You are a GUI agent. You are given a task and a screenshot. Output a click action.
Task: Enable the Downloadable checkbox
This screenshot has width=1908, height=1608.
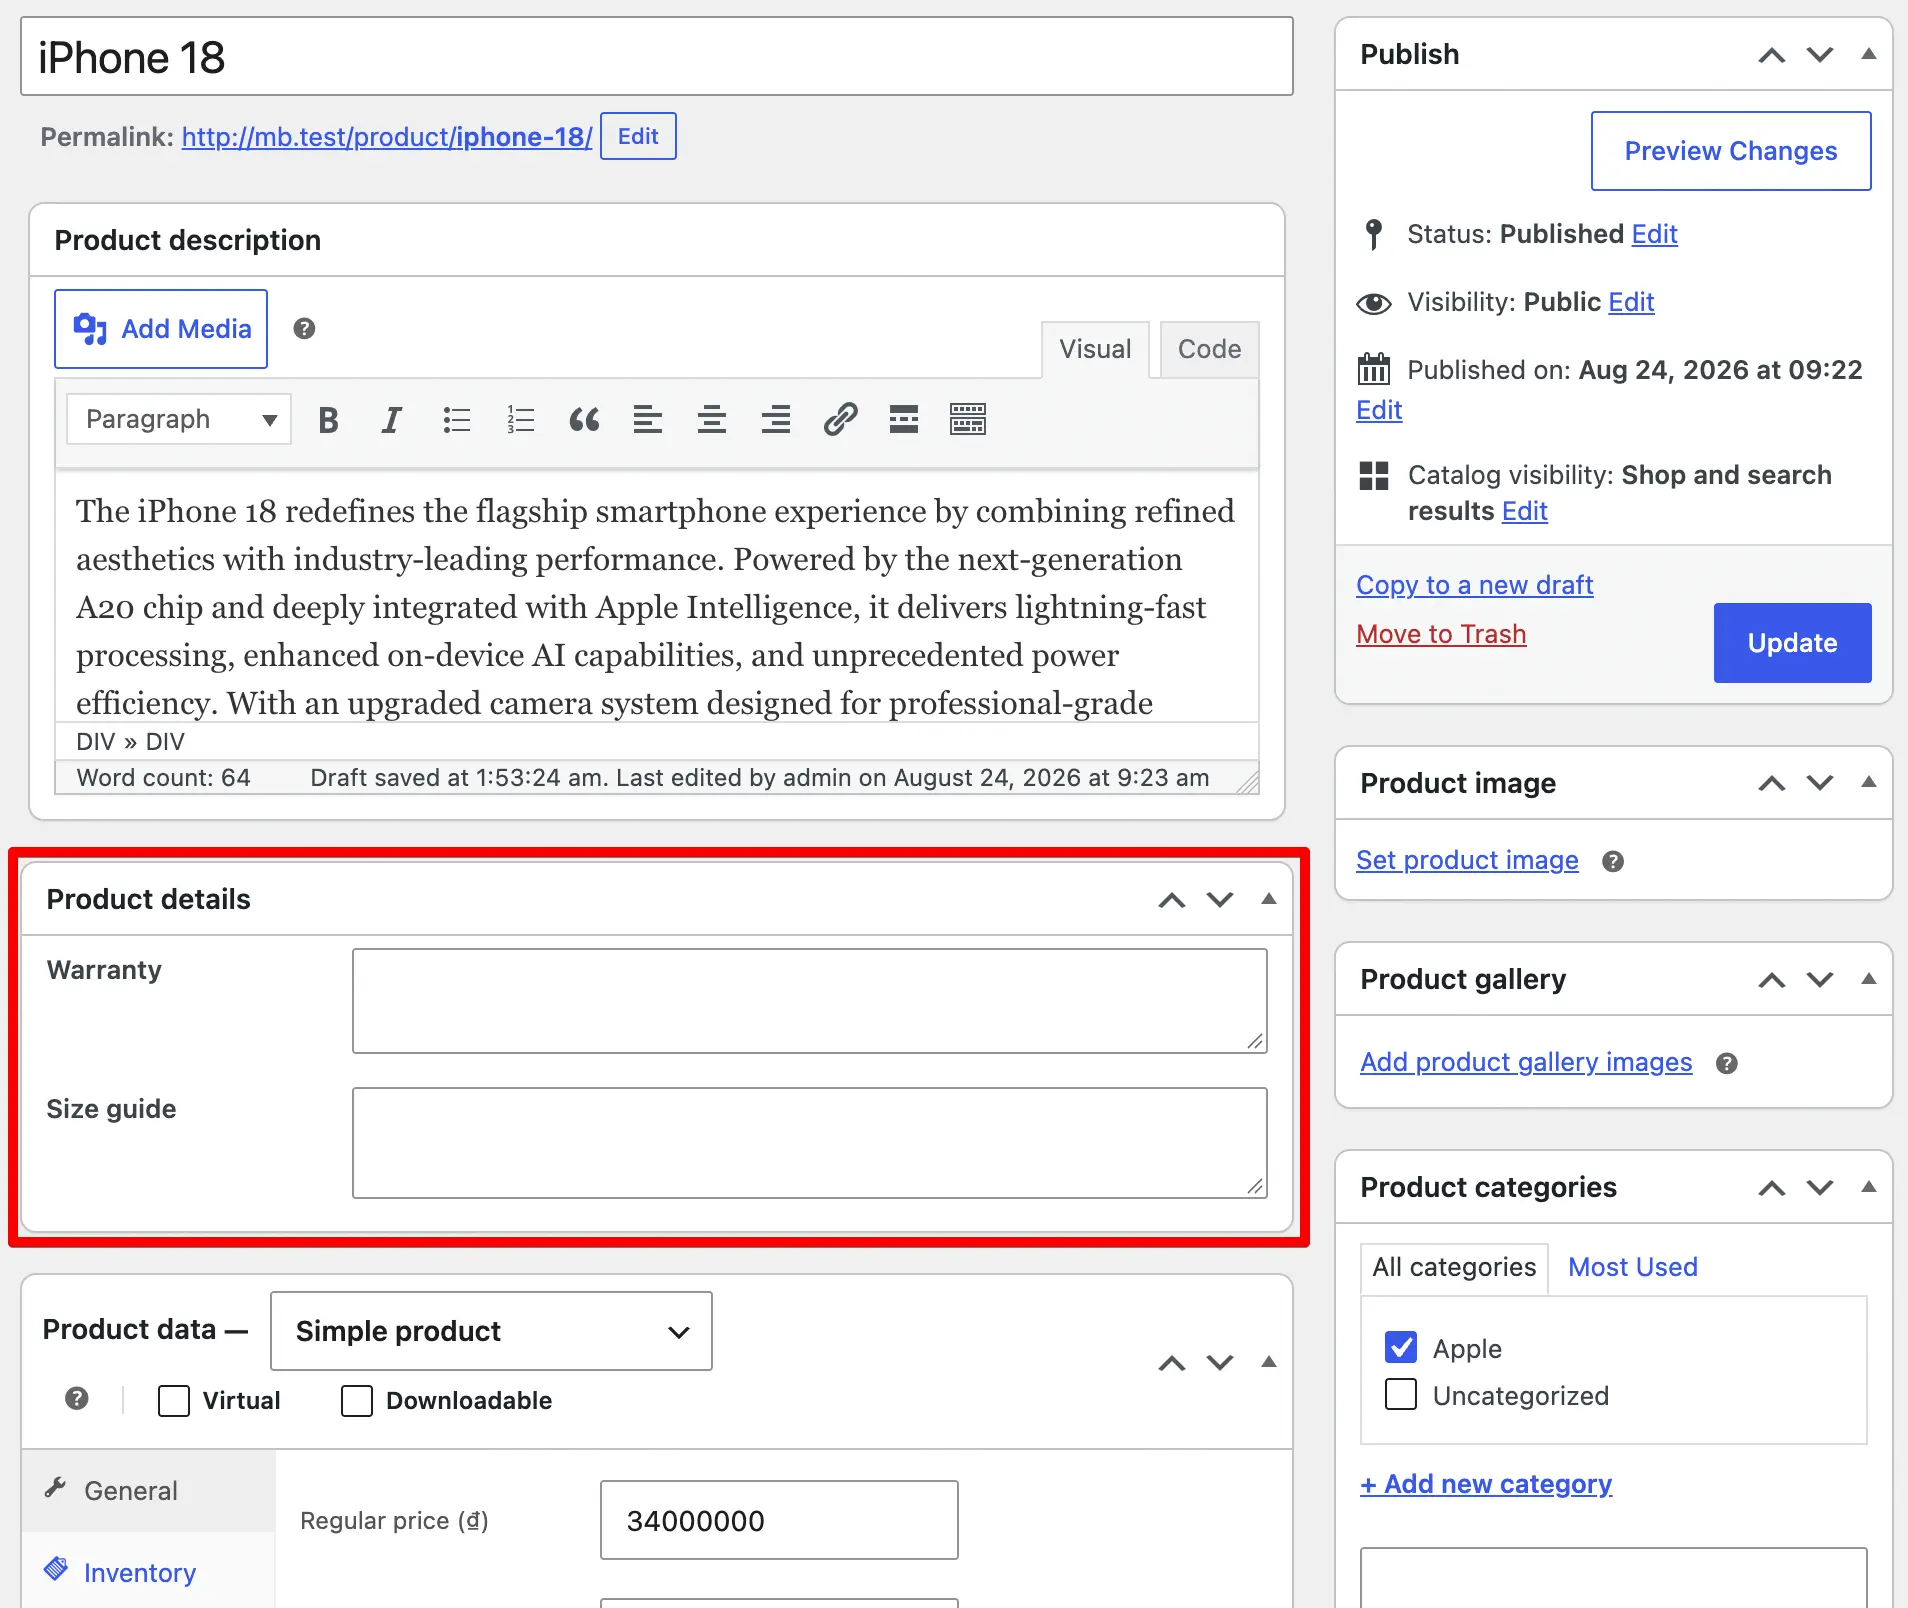pyautogui.click(x=357, y=1401)
